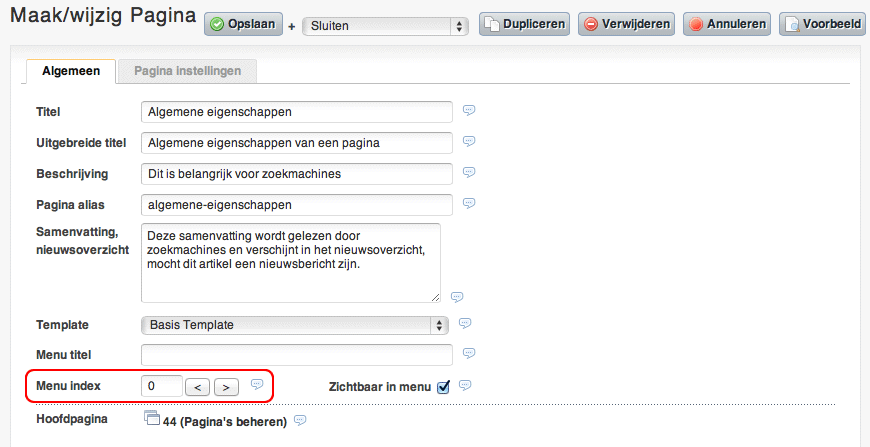Click the Annuleren button
870x447 pixels.
(x=727, y=24)
